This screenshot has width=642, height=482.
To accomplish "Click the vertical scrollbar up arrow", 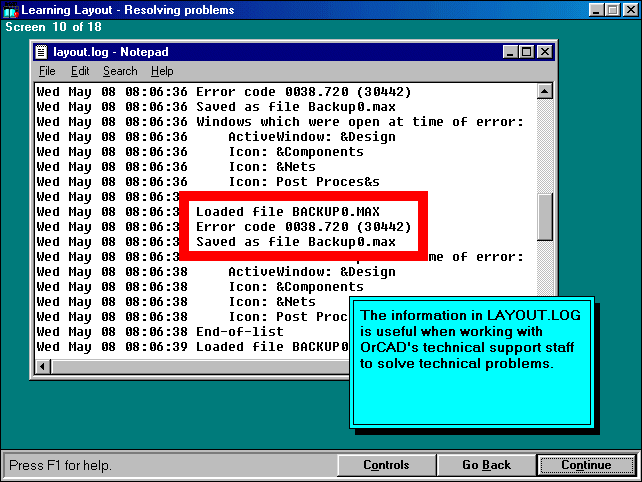I will [545, 92].
